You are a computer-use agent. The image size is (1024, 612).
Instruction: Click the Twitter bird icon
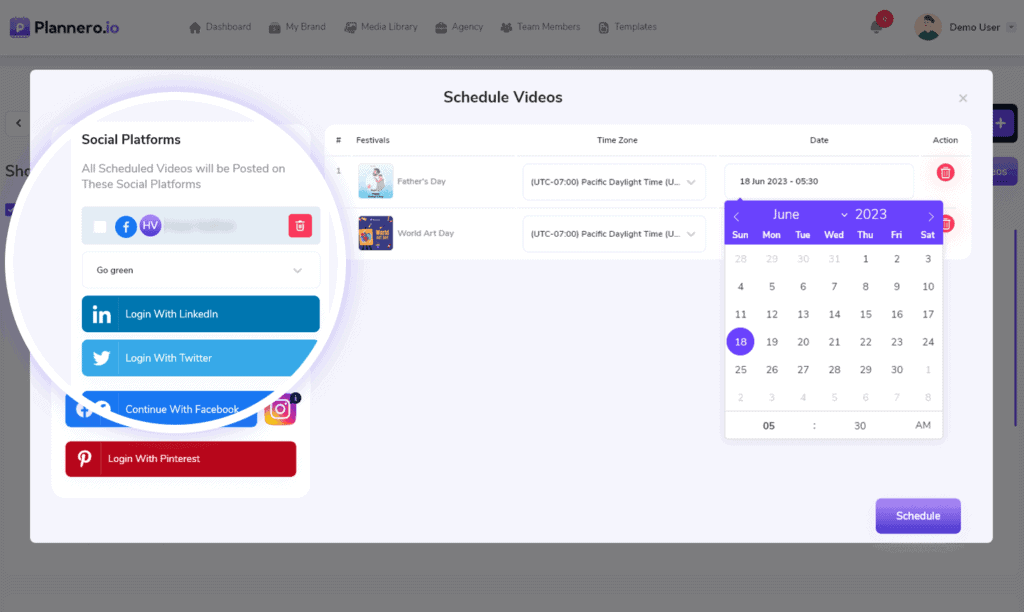point(100,358)
